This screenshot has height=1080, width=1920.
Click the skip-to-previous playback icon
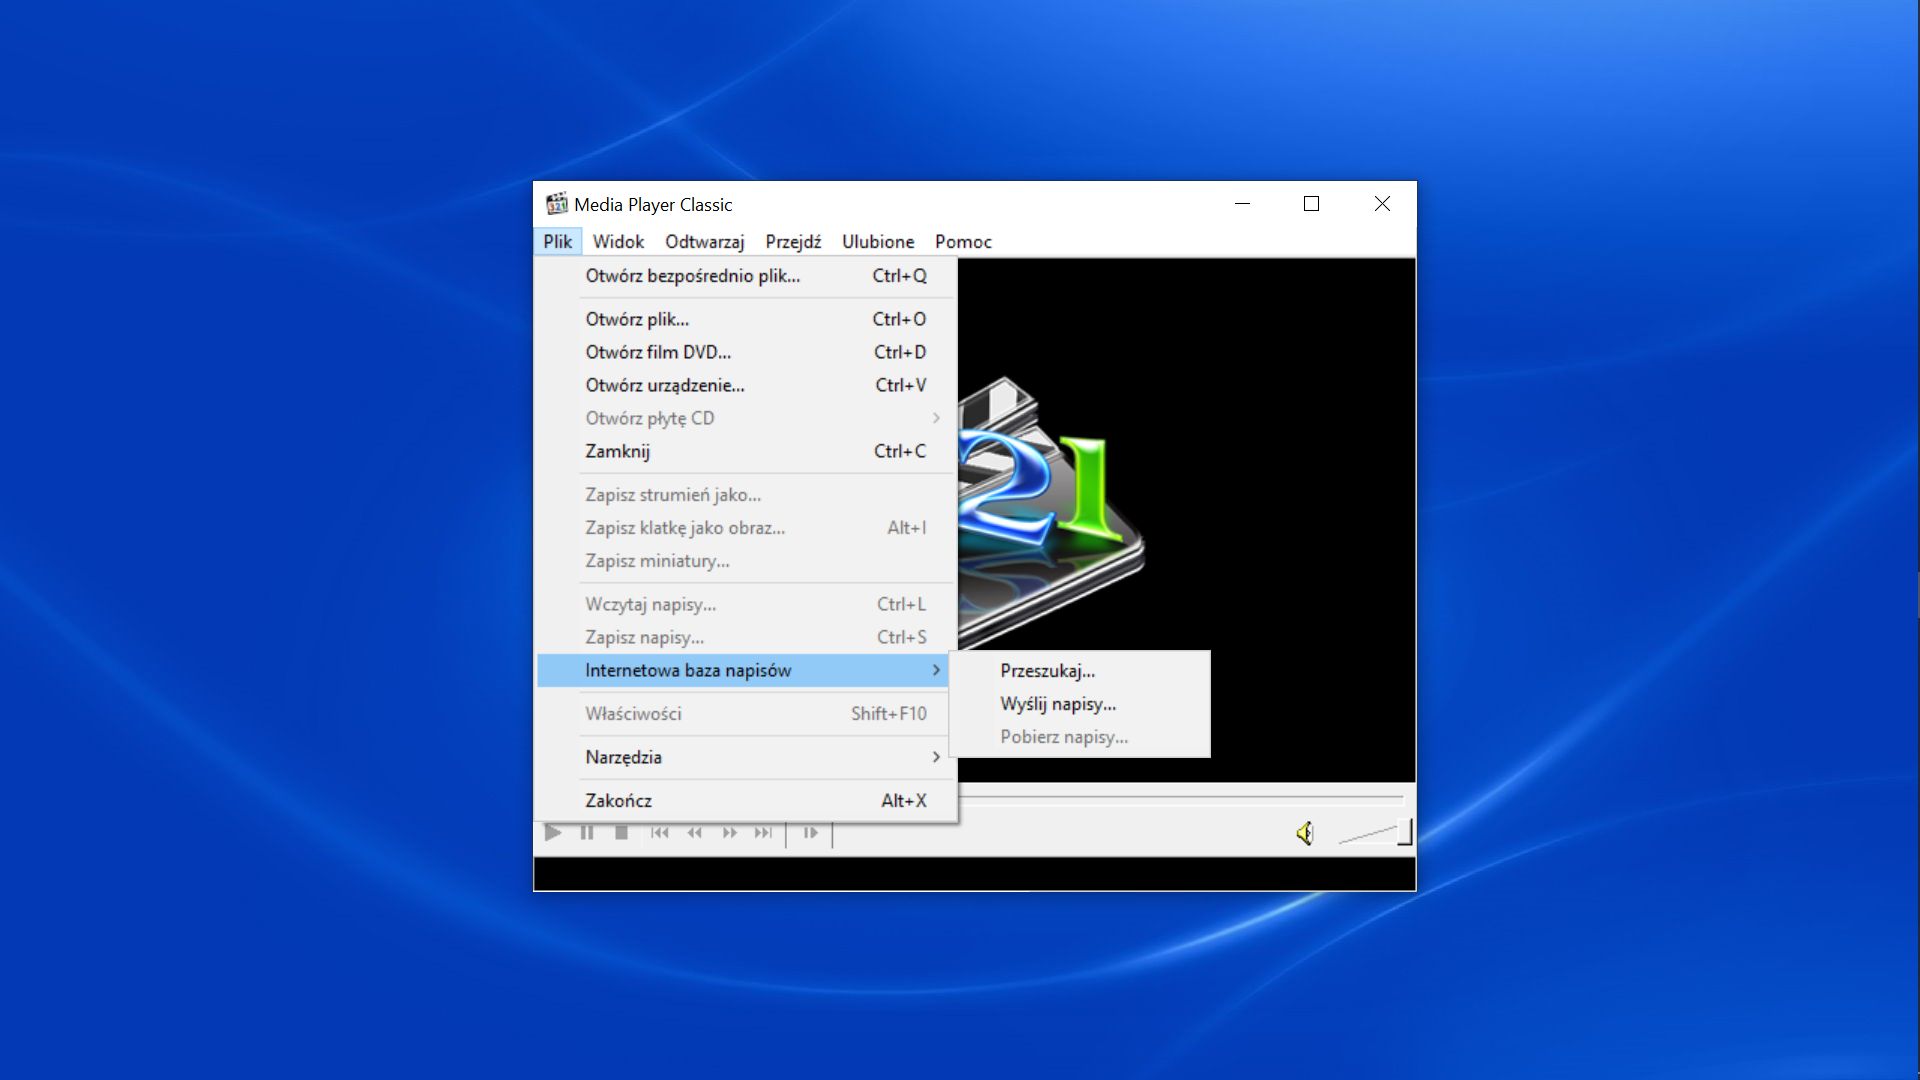(659, 832)
